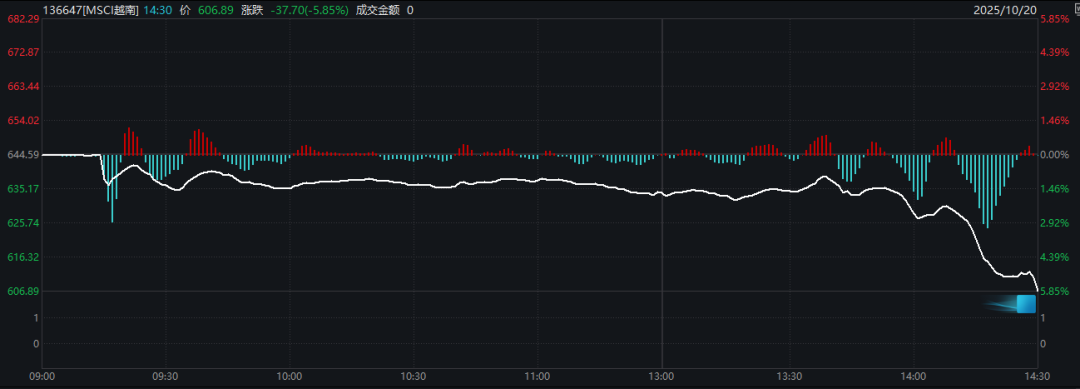Image resolution: width=1080 pixels, height=389 pixels.
Task: Click the 663.44 price axis label
Action: coord(23,86)
